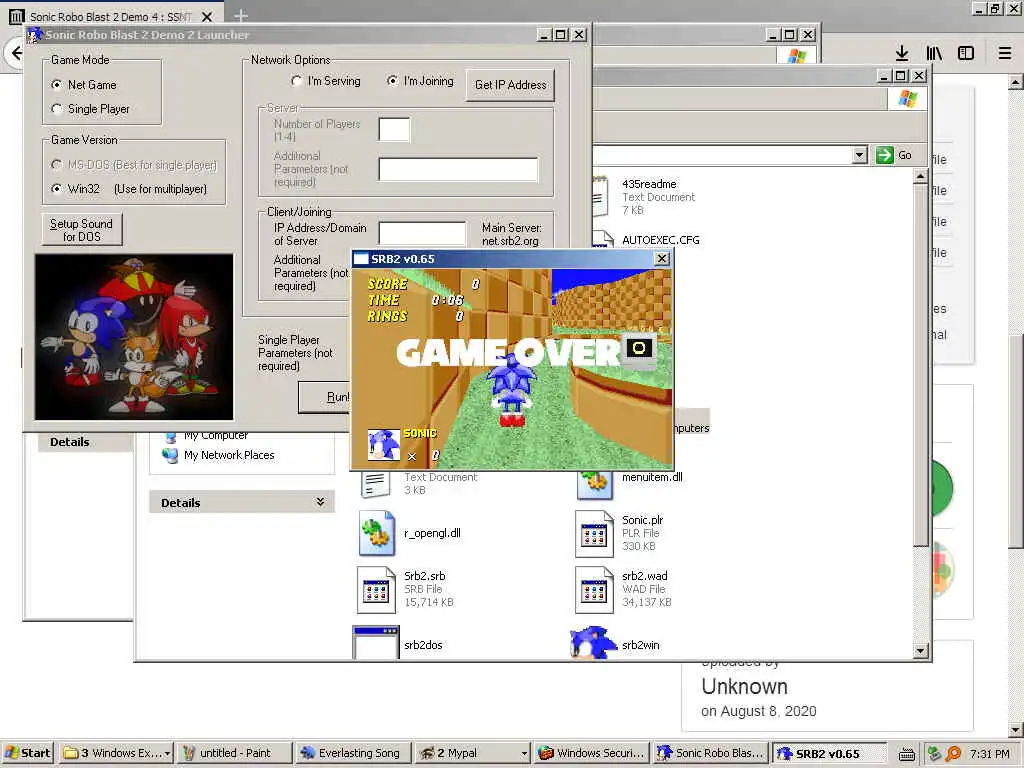Close the SRB2 v0.65 game window
Screen dimensions: 1024x768
pos(662,259)
